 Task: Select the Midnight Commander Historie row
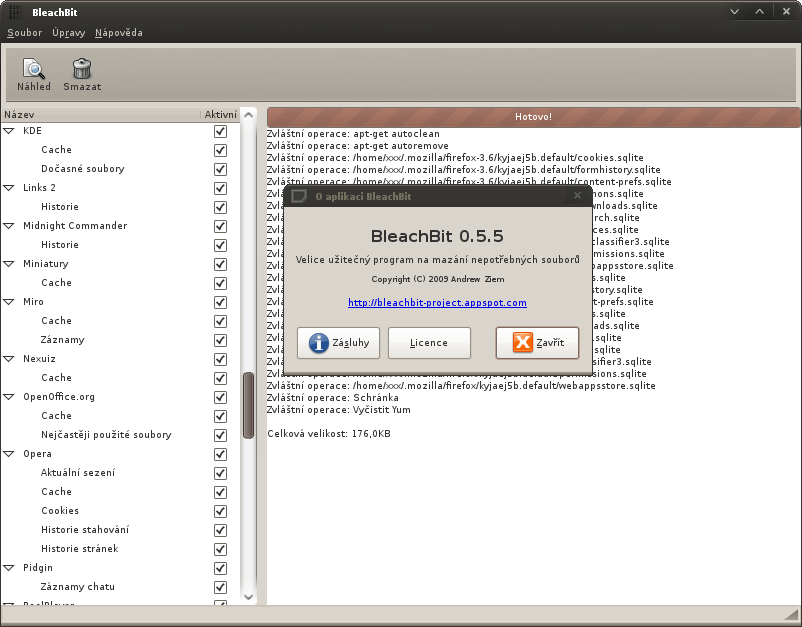(x=120, y=245)
